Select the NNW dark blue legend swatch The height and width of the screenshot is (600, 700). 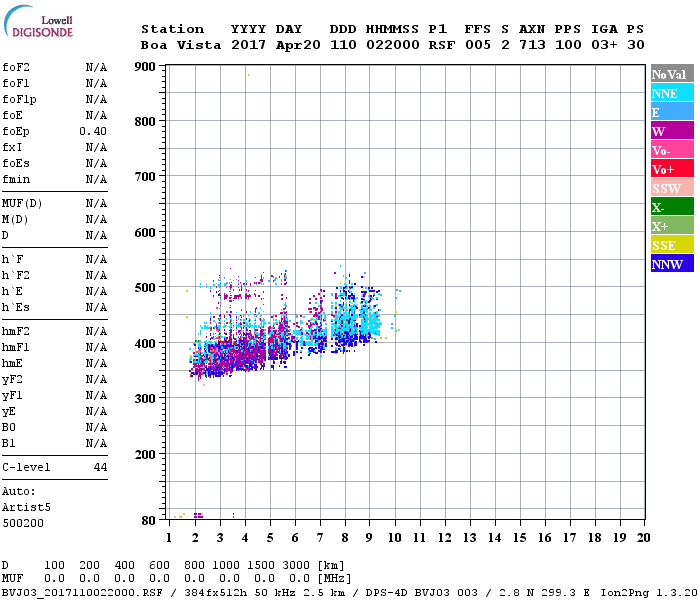pos(672,263)
